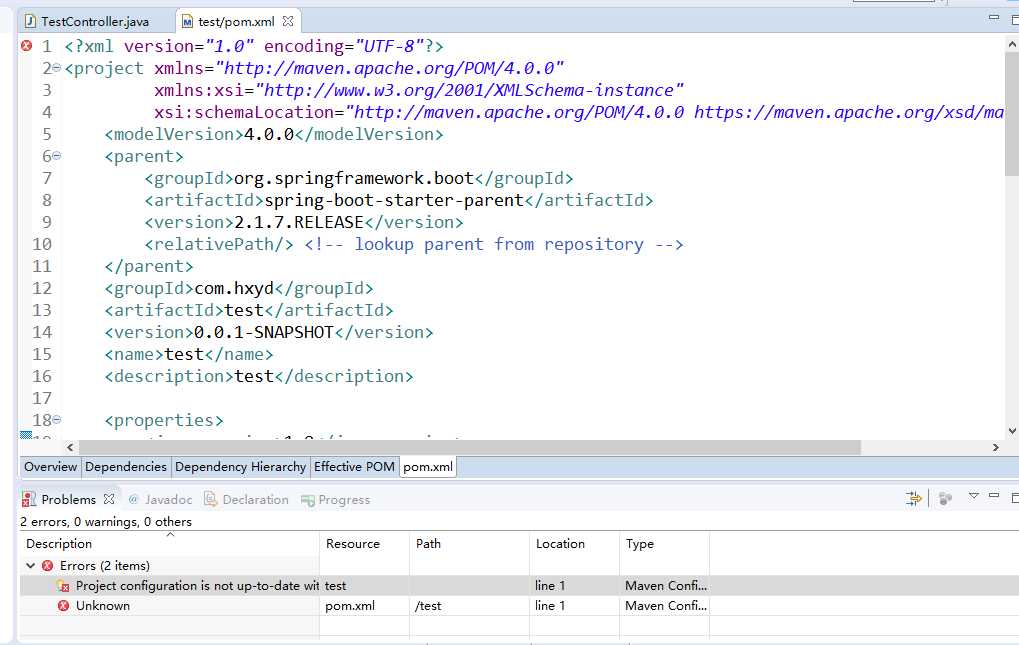
Task: Click the spring-boot-starter-parent artifactId text
Action: click(x=394, y=200)
